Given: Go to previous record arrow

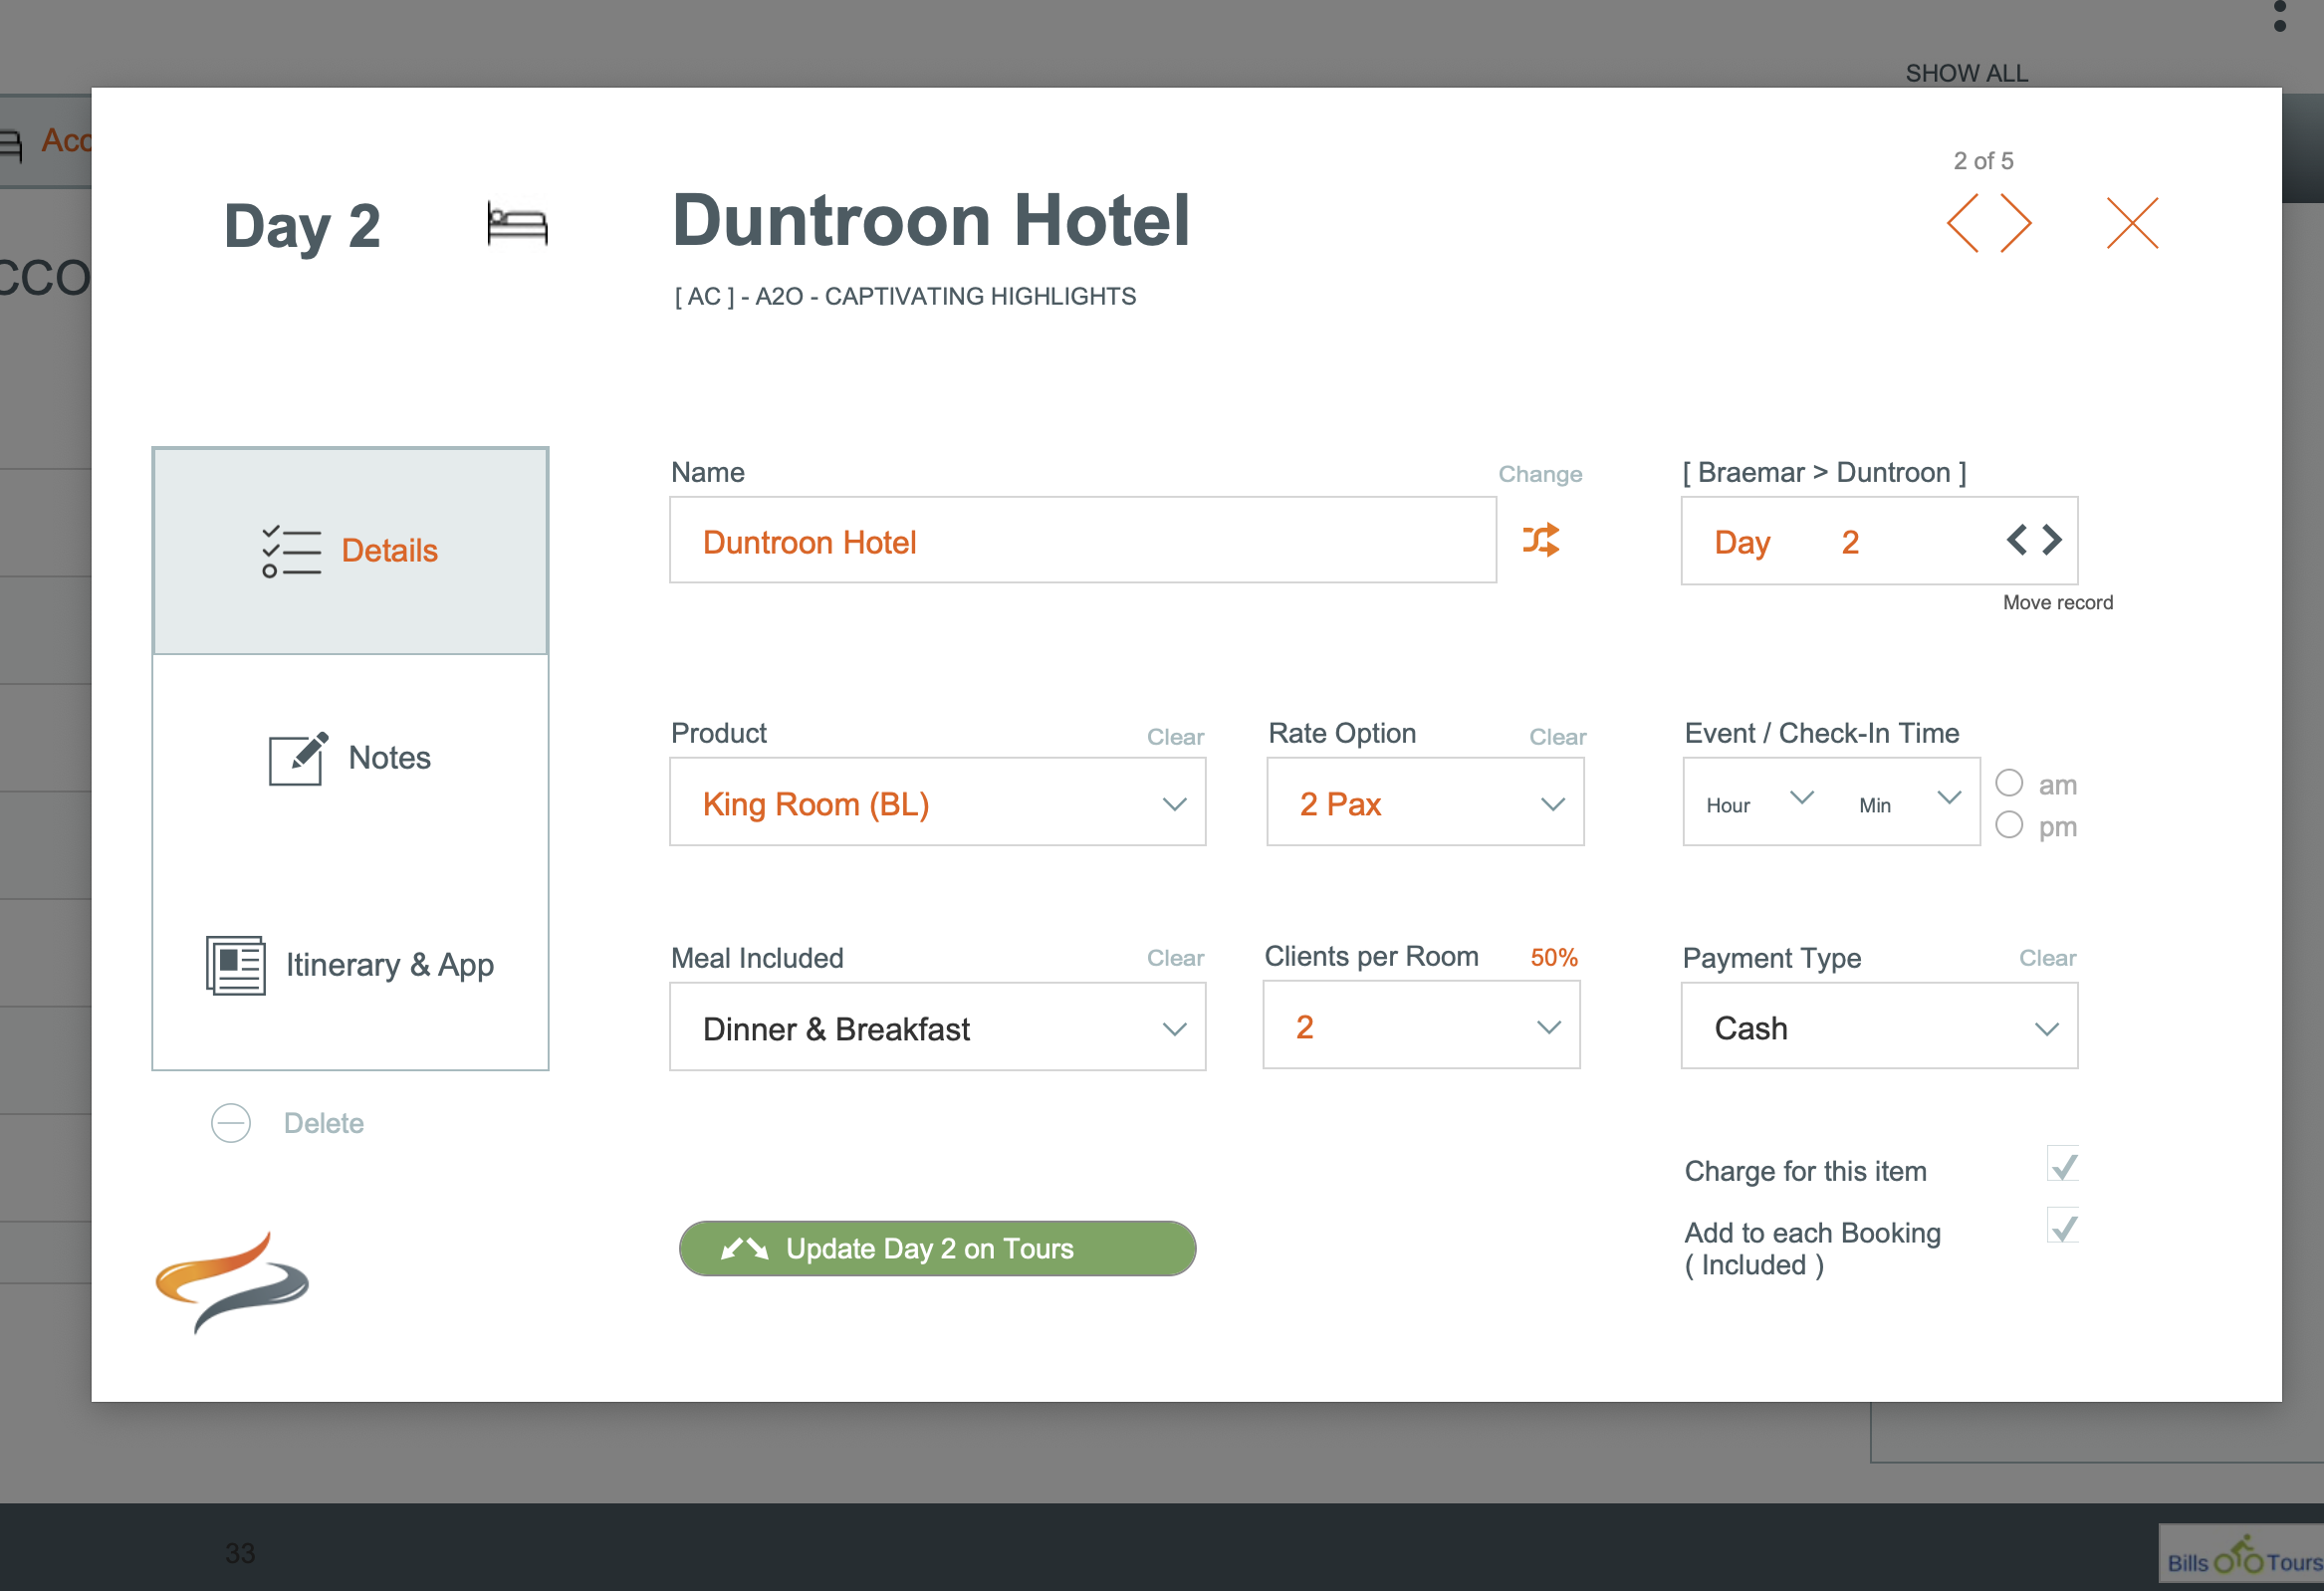Looking at the screenshot, I should point(1963,224).
